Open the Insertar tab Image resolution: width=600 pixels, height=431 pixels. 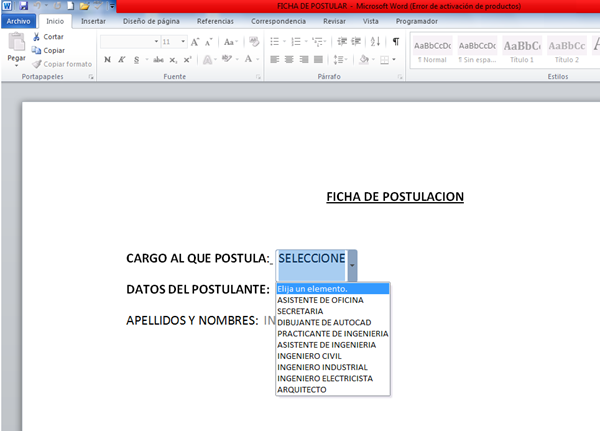[93, 20]
